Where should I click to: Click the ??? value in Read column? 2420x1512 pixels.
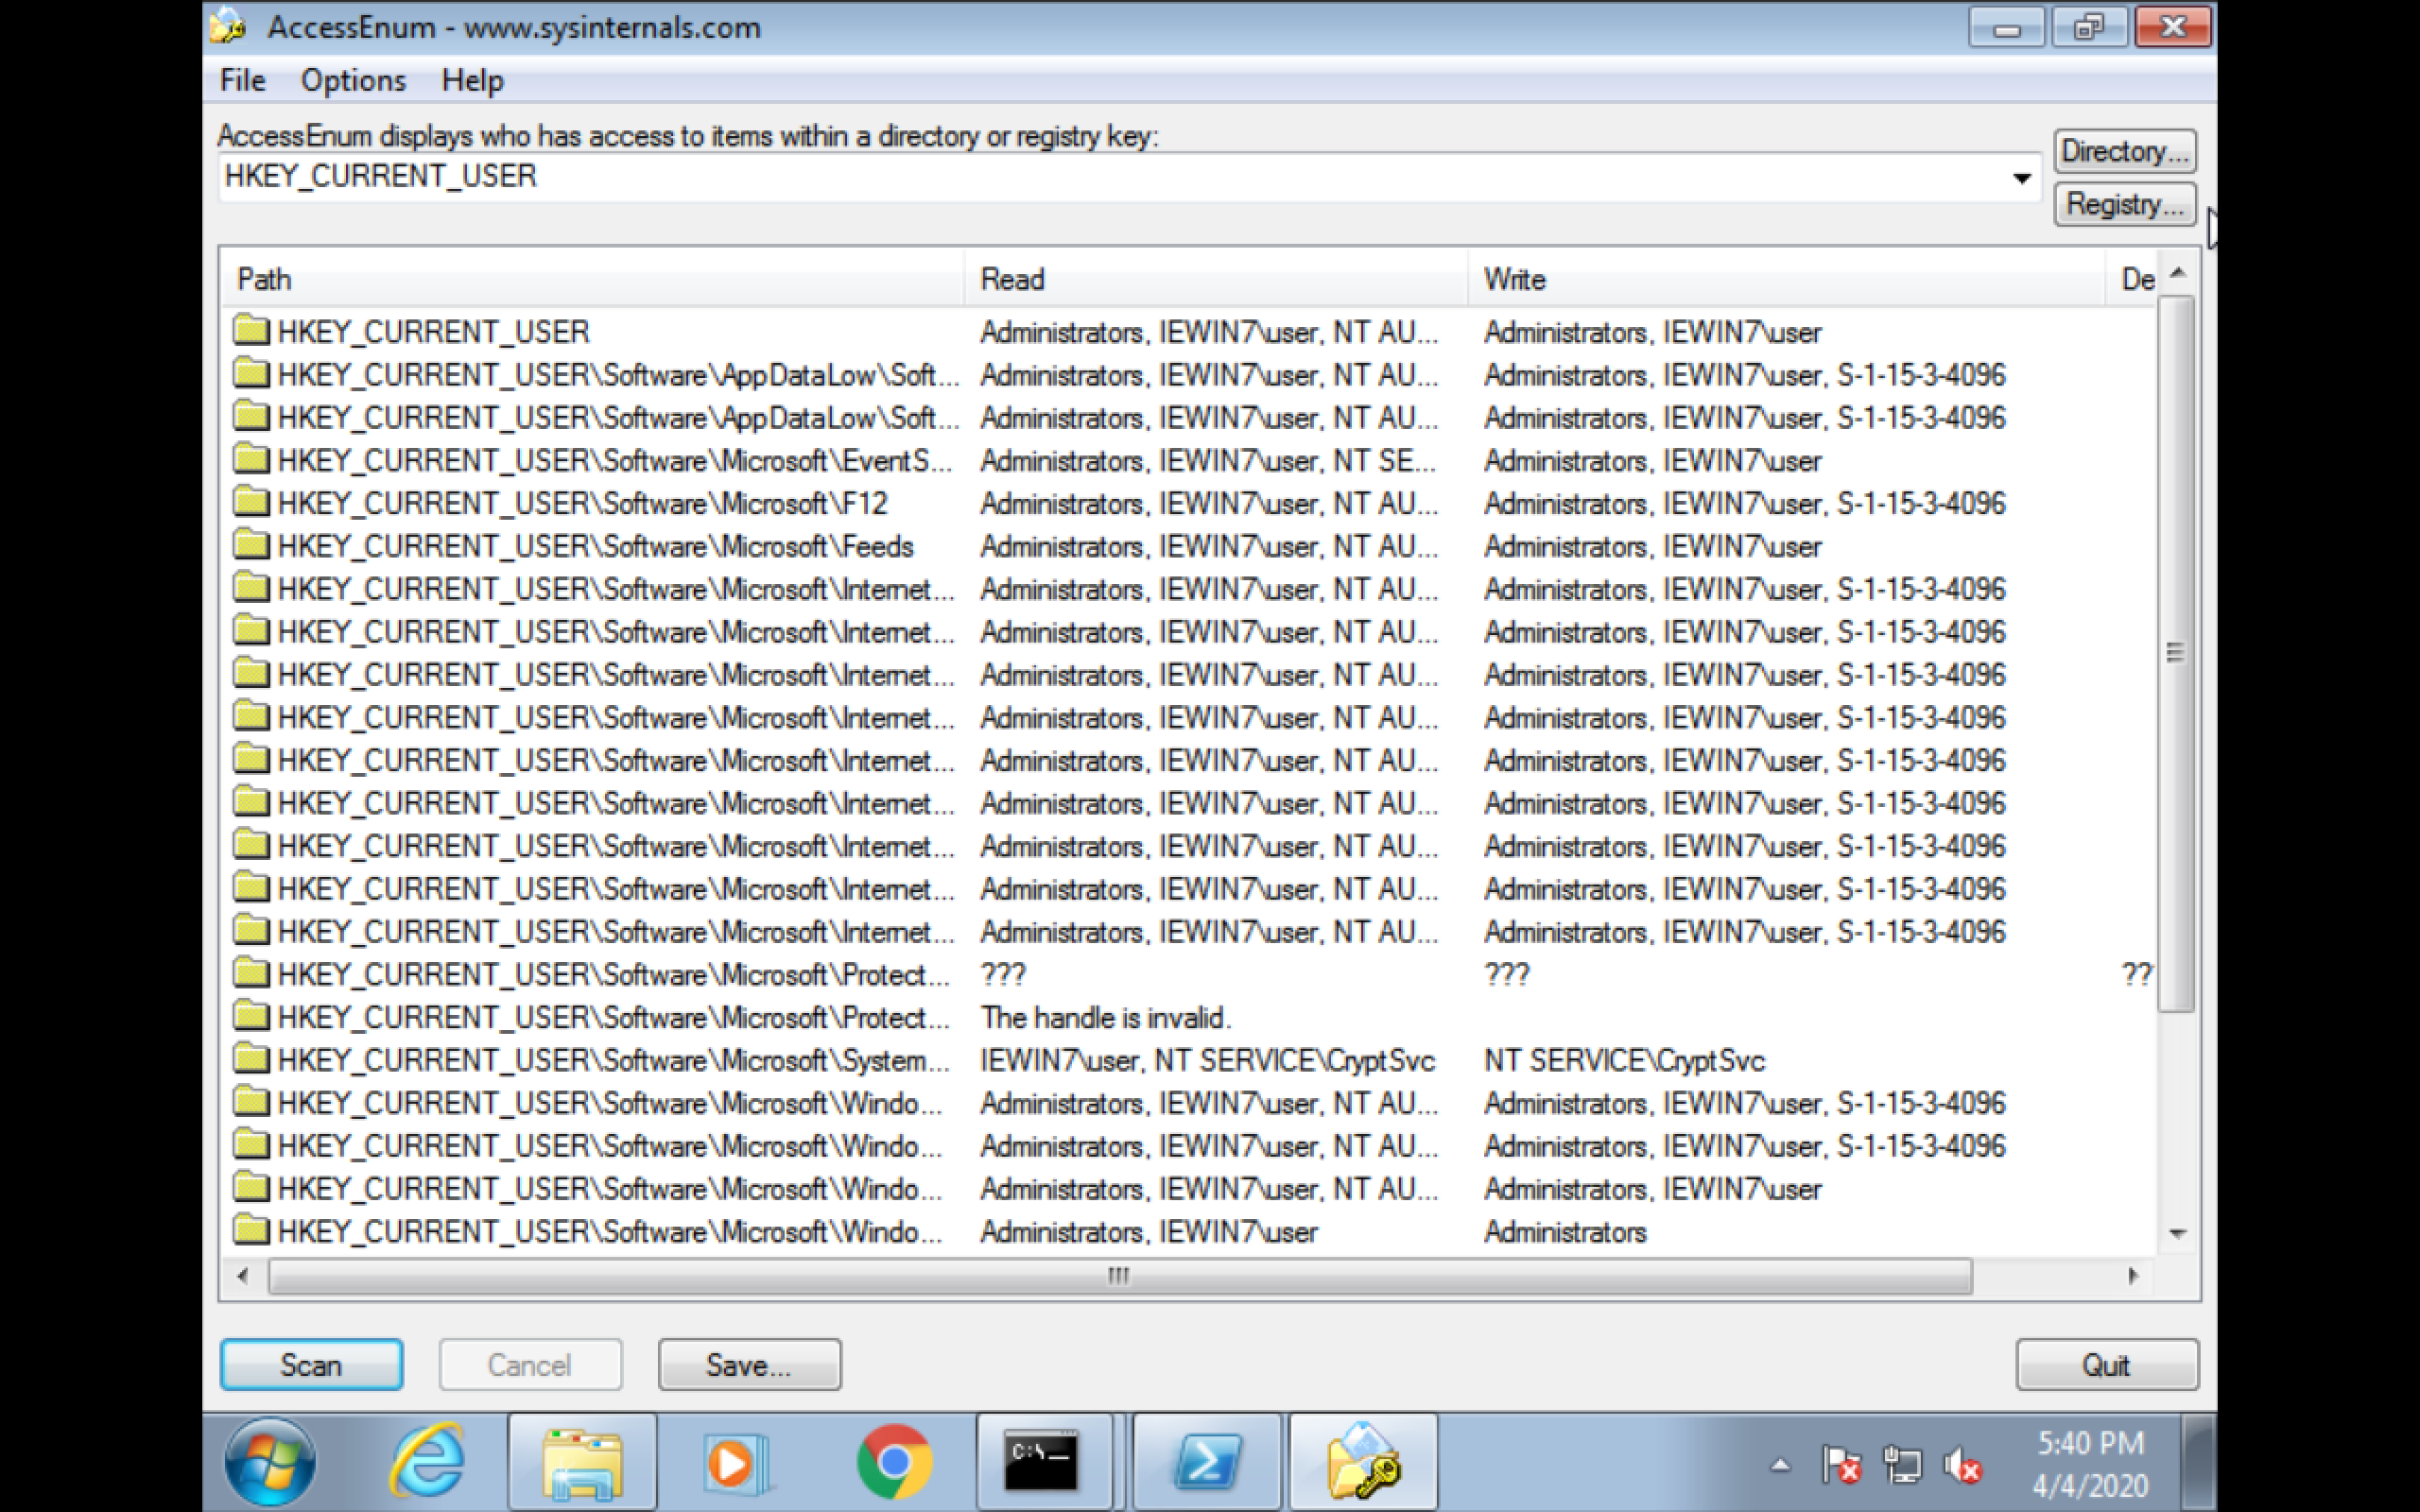point(1003,974)
